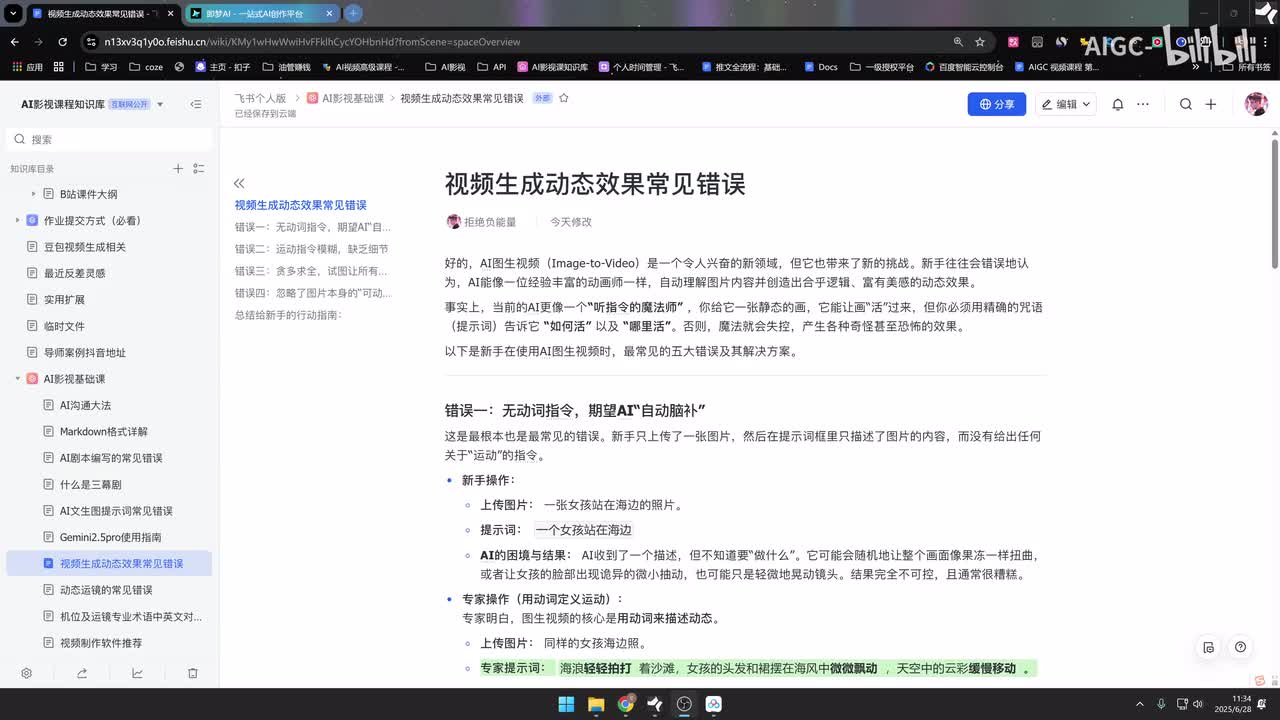The image size is (1280, 720).
Task: Bookmark this page with star icon
Action: coord(980,42)
